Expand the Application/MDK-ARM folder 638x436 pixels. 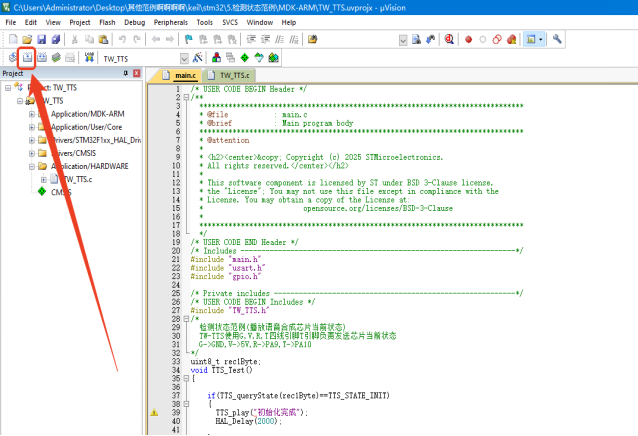pos(31,114)
